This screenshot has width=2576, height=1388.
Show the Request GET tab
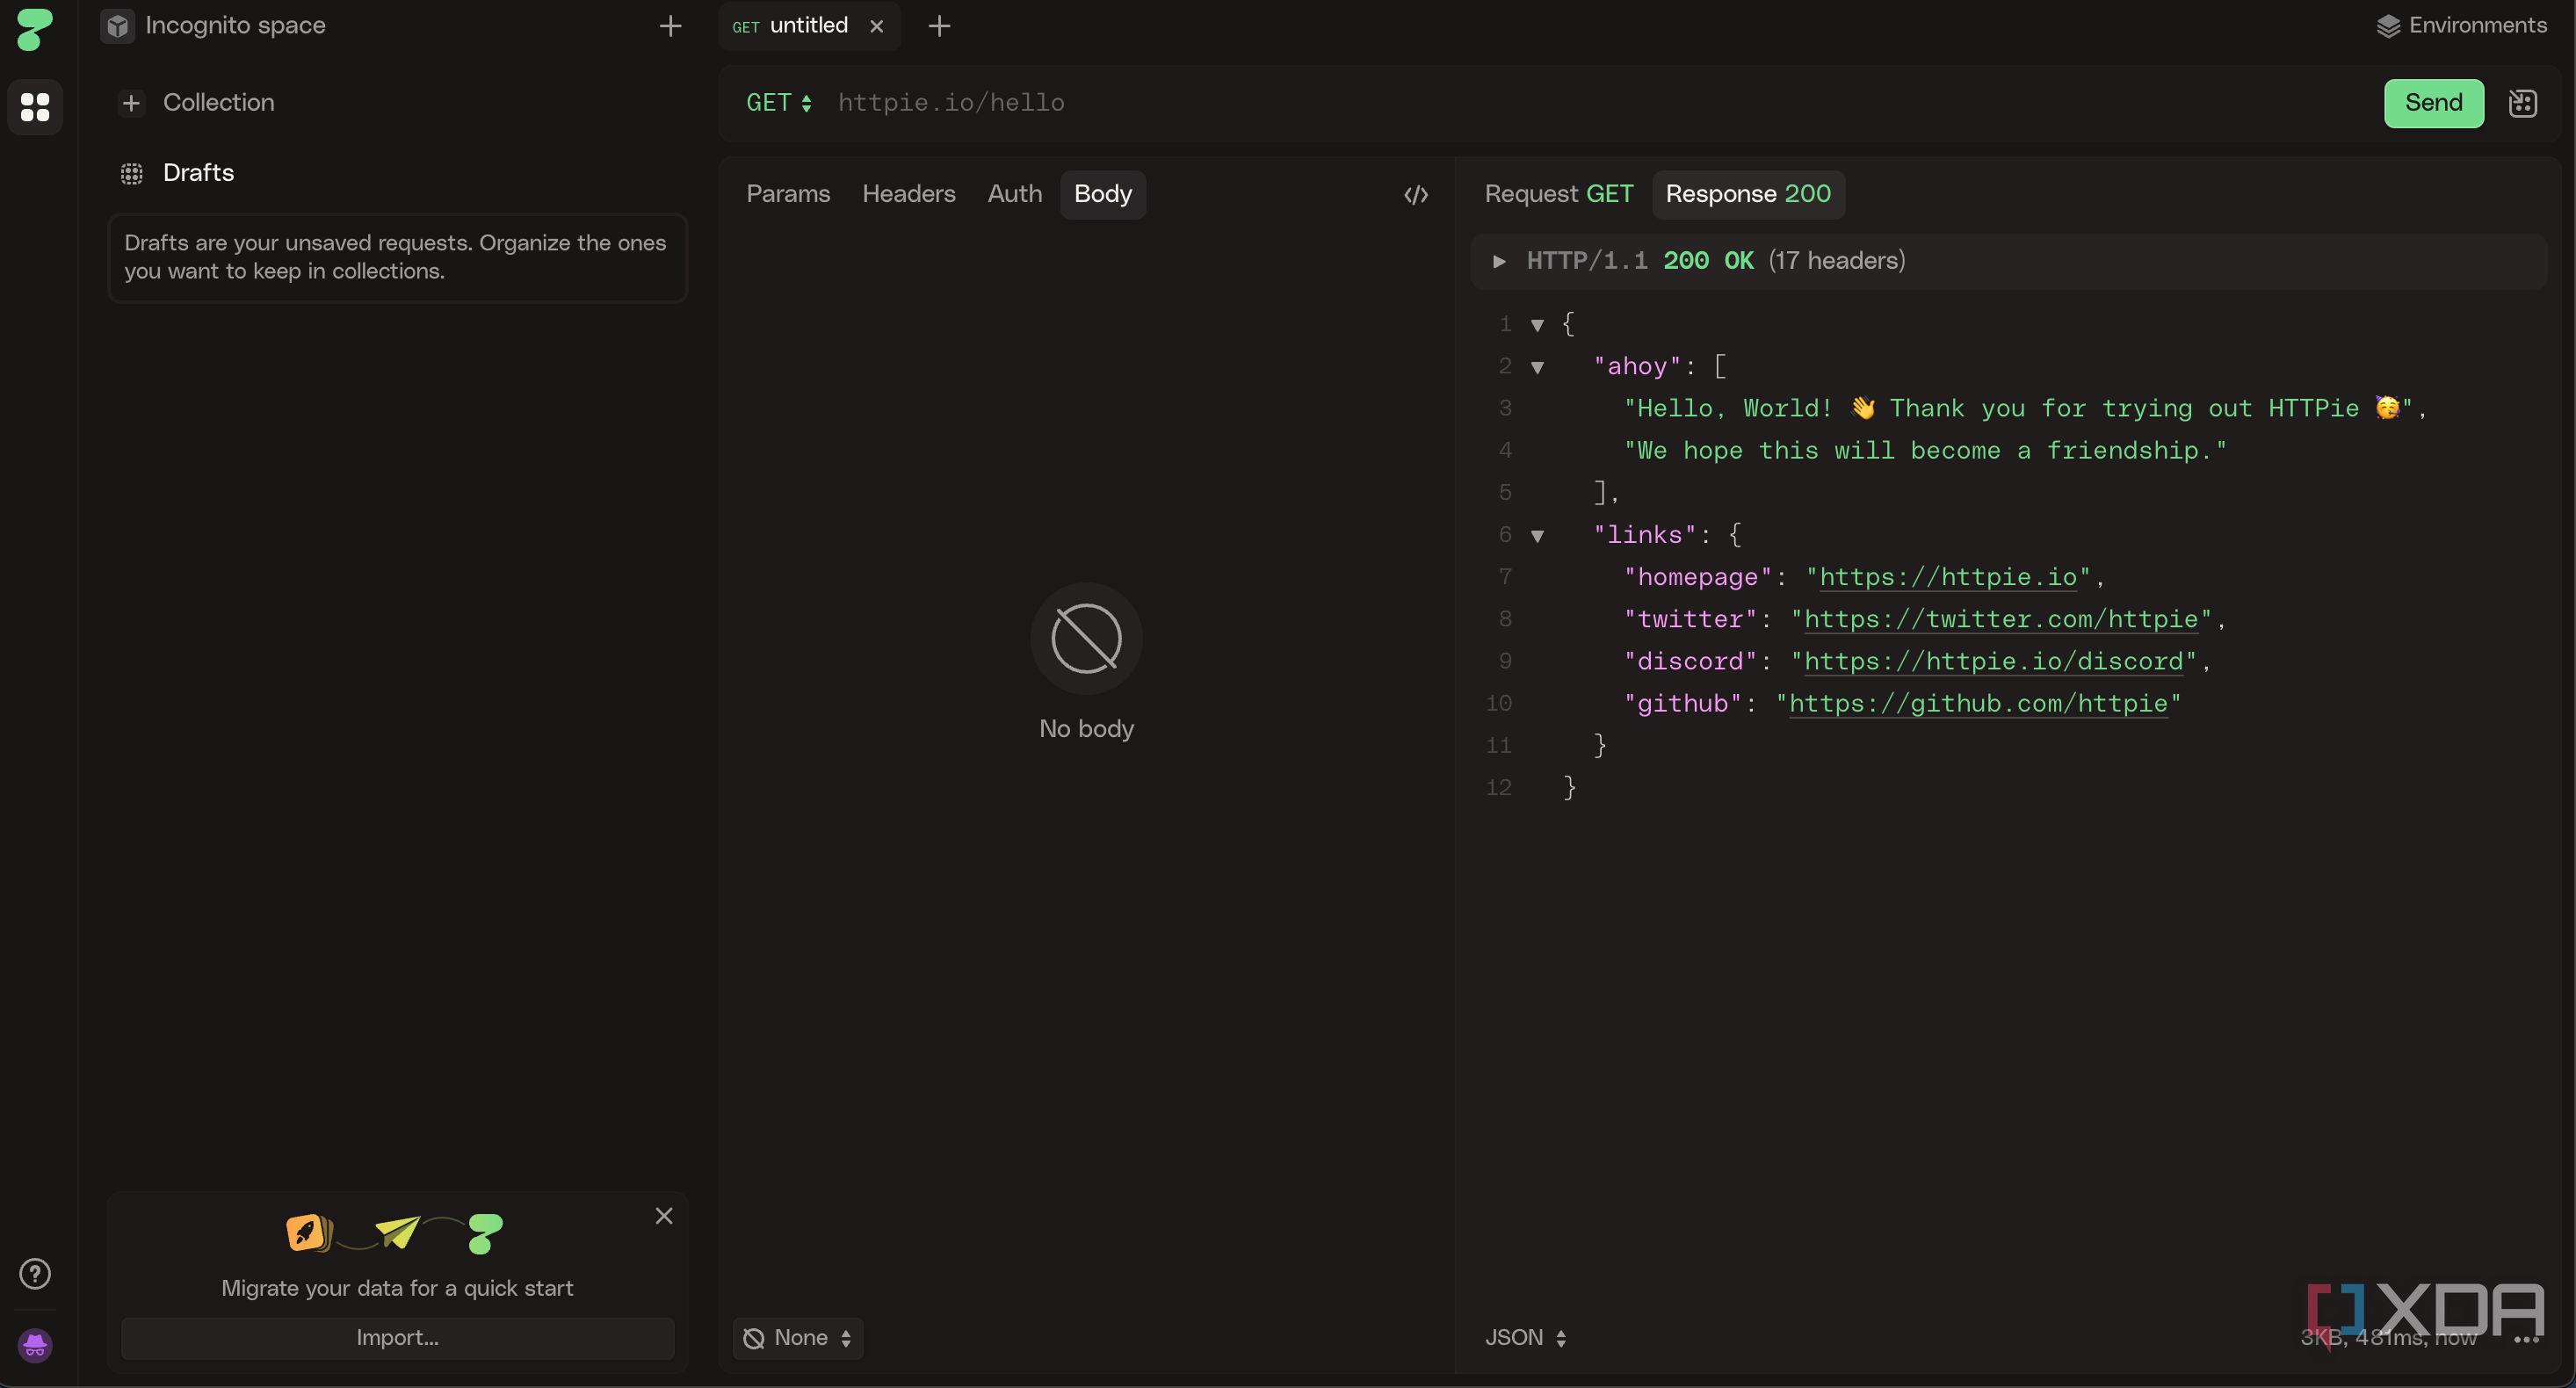point(1559,194)
